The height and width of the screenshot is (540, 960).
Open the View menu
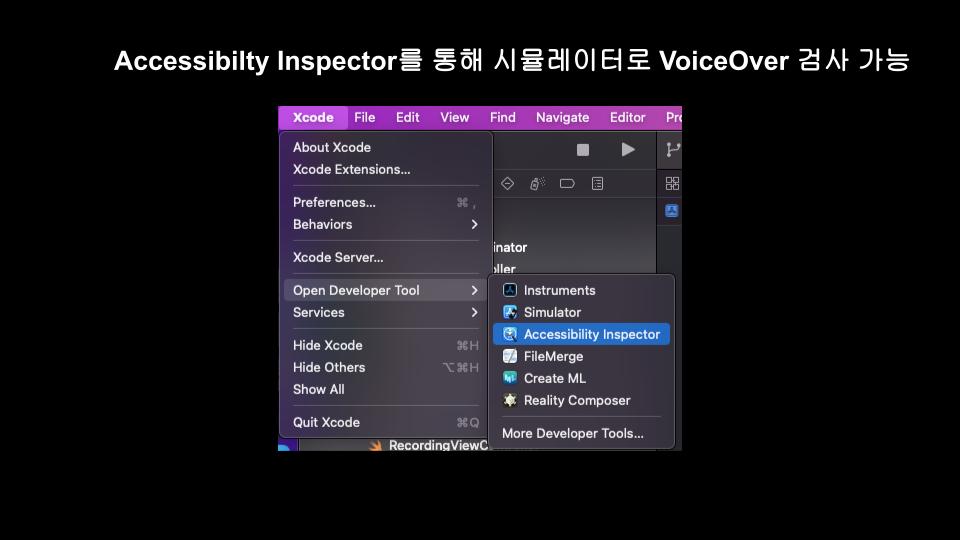coord(454,118)
